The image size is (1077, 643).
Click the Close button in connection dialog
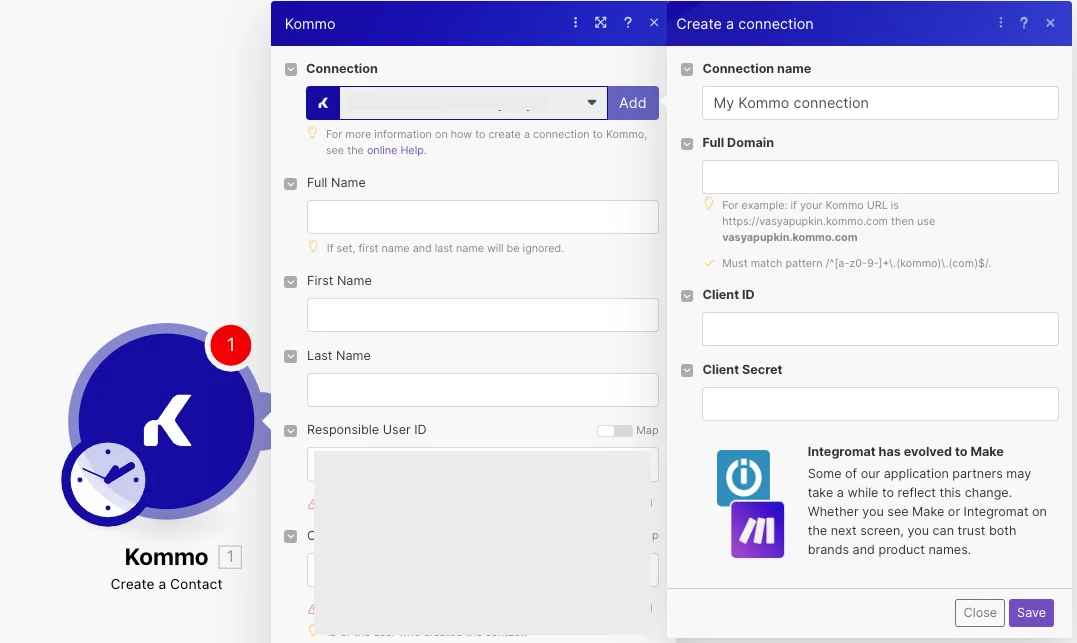[979, 613]
